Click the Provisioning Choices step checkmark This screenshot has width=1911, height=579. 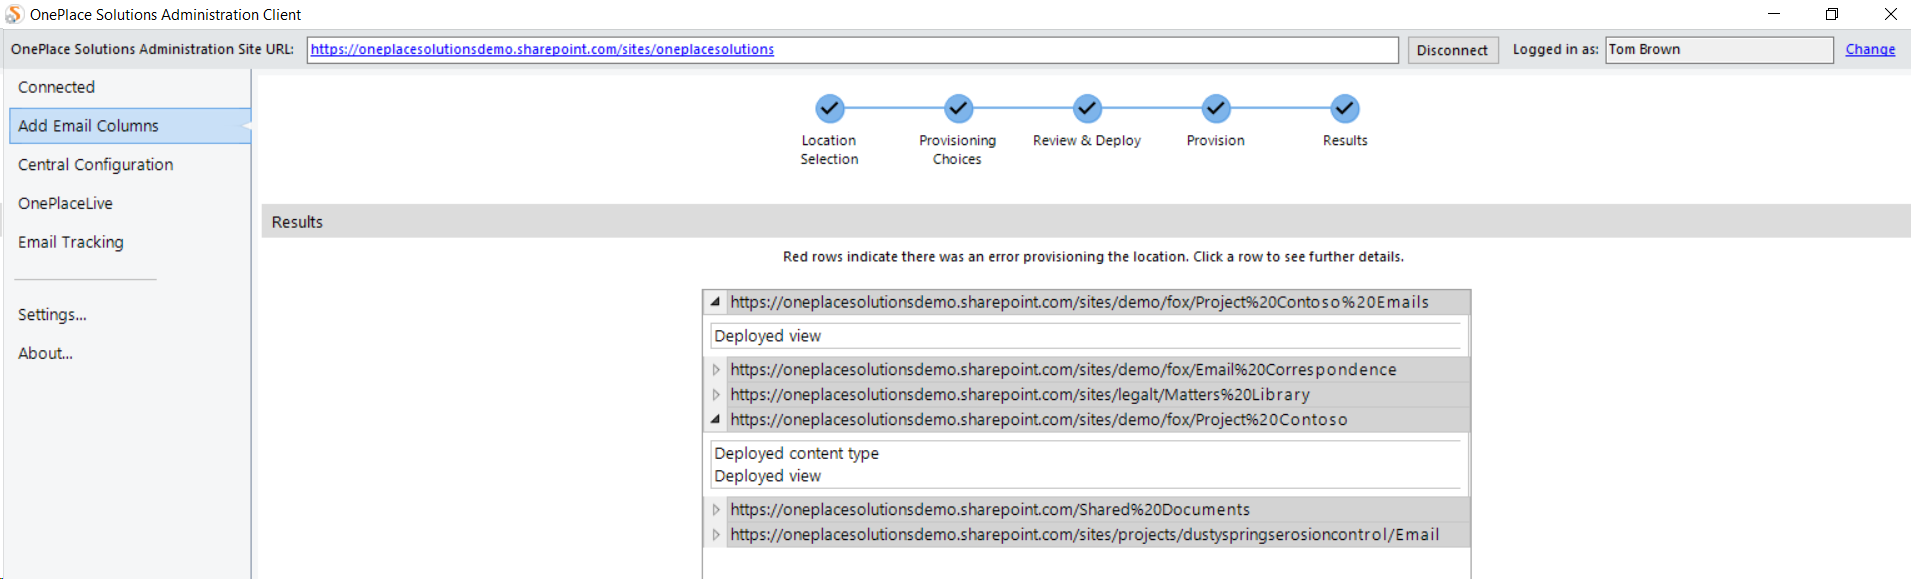(958, 108)
